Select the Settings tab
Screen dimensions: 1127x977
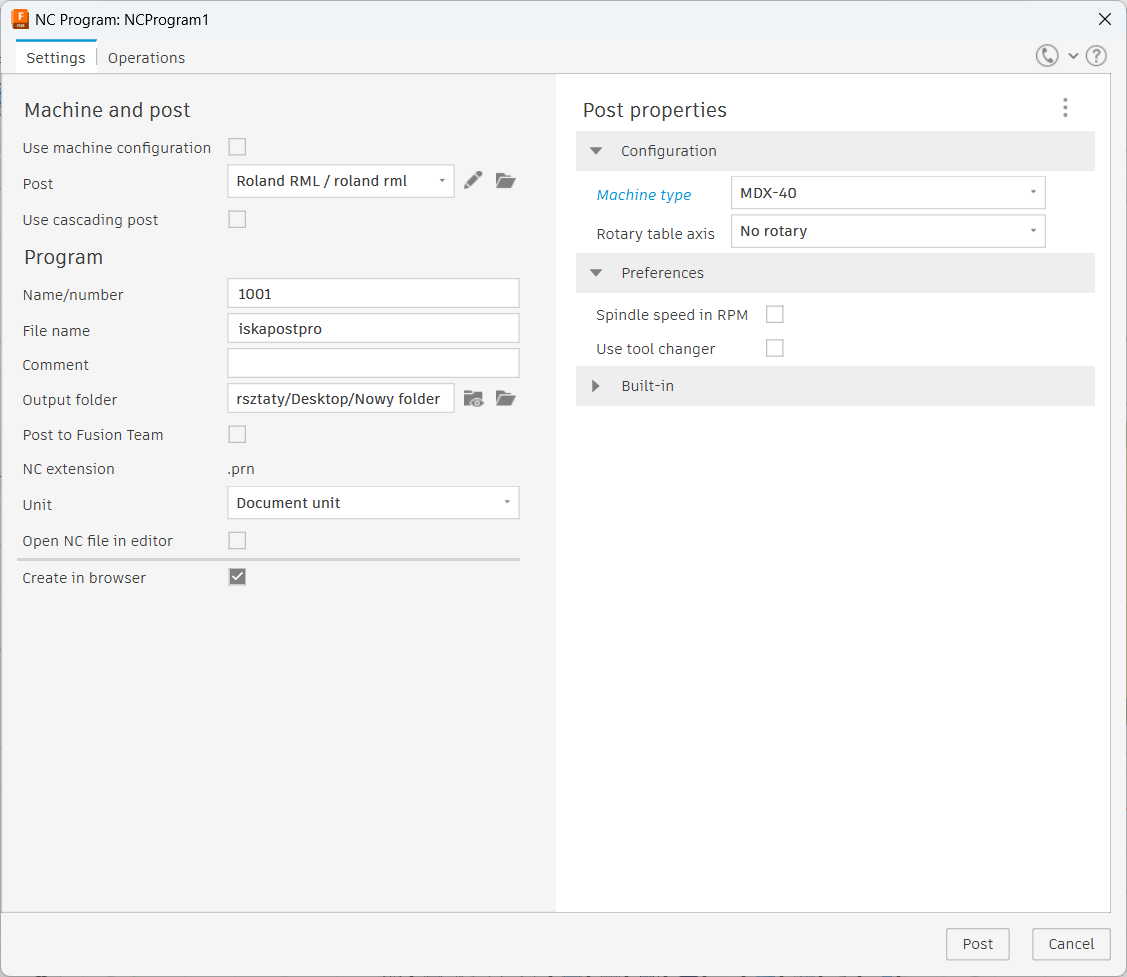(x=56, y=58)
